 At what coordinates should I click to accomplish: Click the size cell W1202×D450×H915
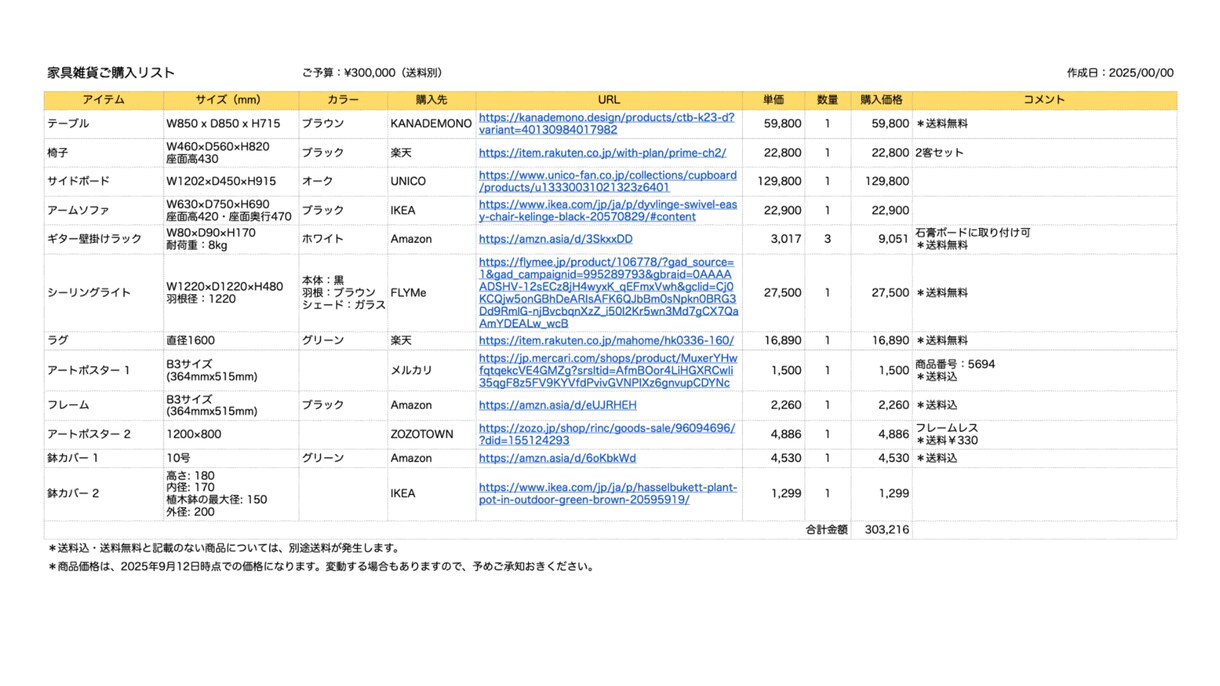point(230,181)
